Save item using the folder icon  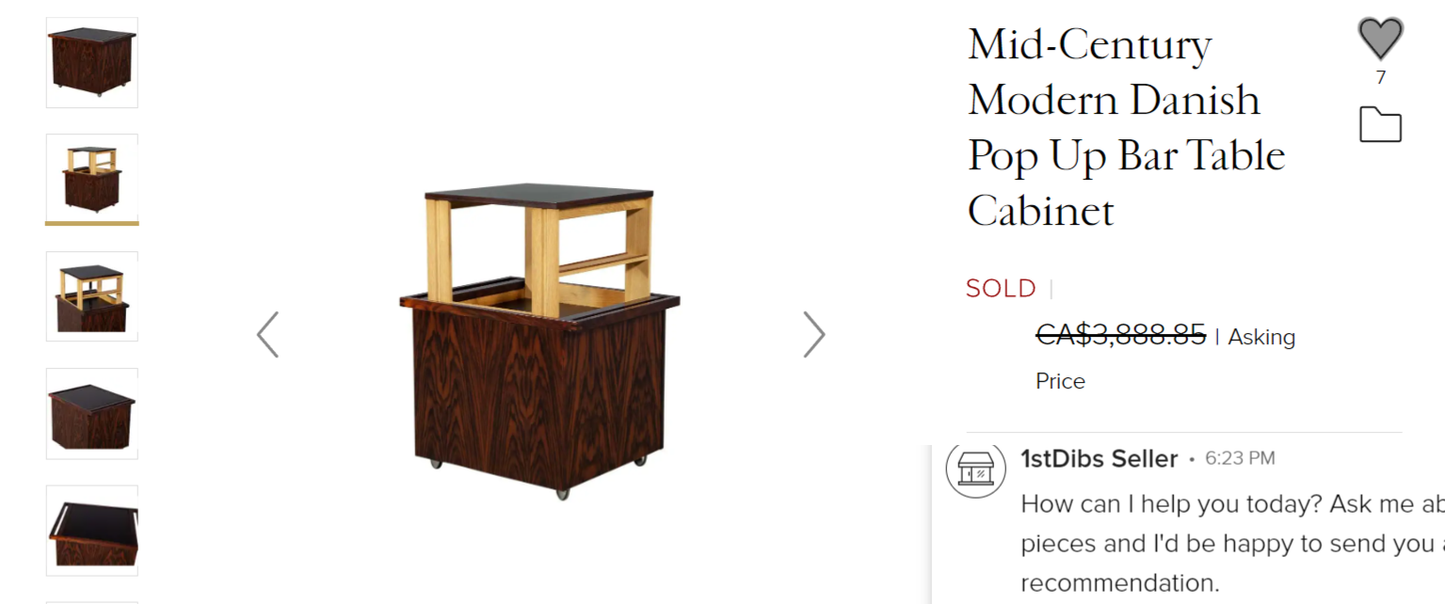1380,125
